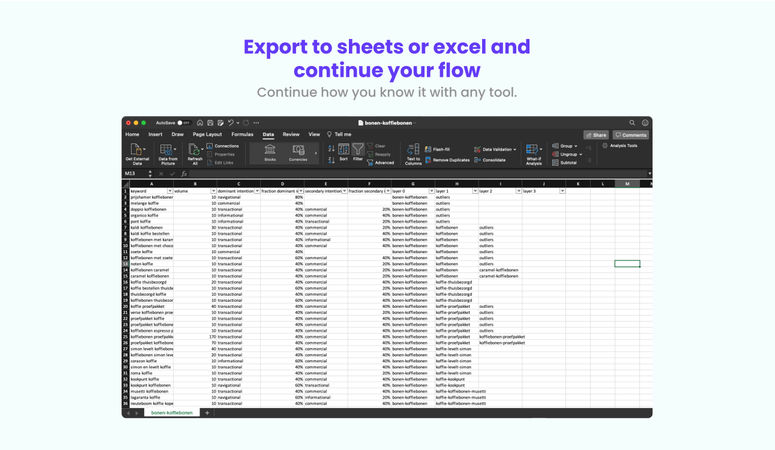Viewport: 775px width, 450px height.
Task: Select the Currencies data type
Action: [298, 153]
